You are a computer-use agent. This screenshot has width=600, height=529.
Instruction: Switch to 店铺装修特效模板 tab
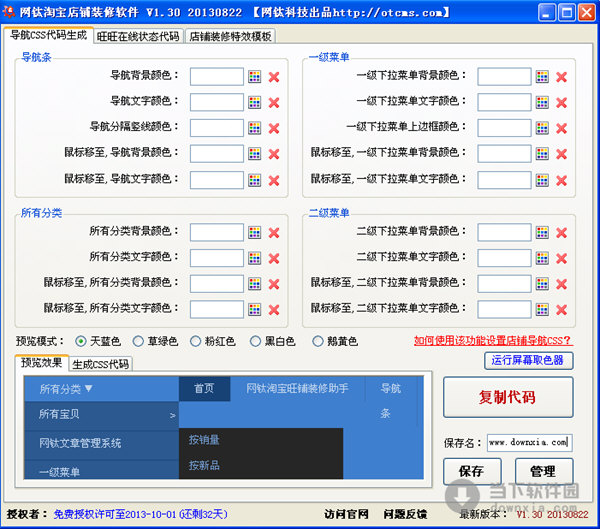pos(230,36)
